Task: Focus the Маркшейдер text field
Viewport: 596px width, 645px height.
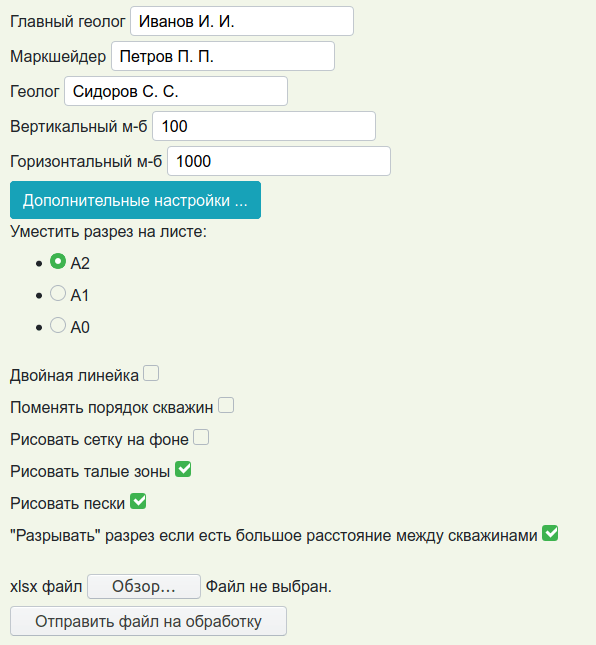Action: [x=223, y=56]
